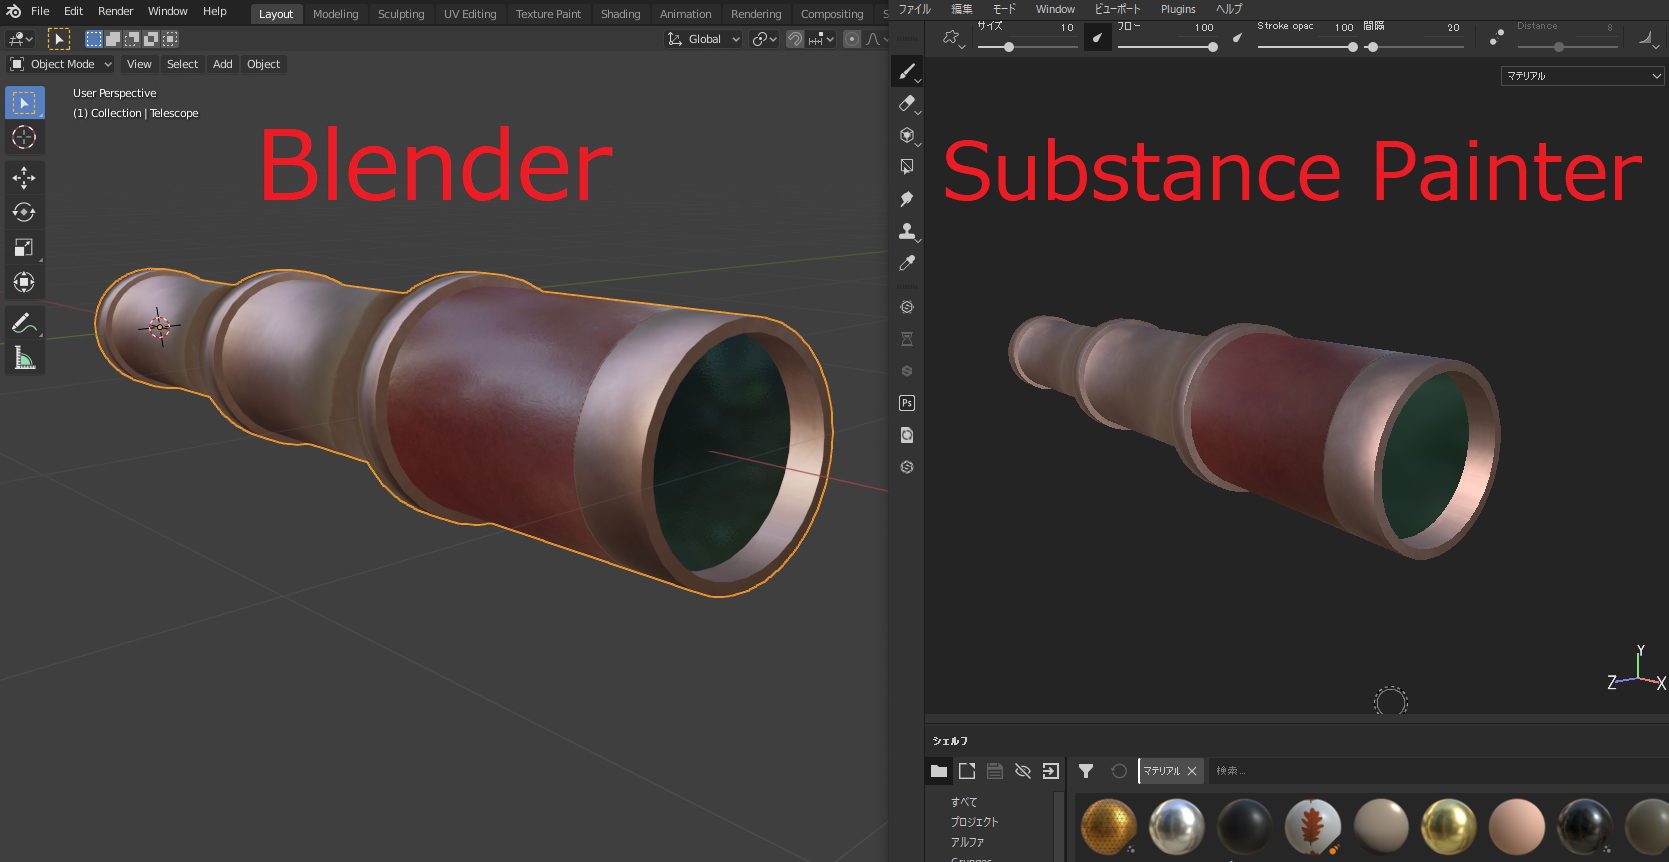The height and width of the screenshot is (862, 1669).
Task: Open the shelf folder view icon
Action: [938, 771]
